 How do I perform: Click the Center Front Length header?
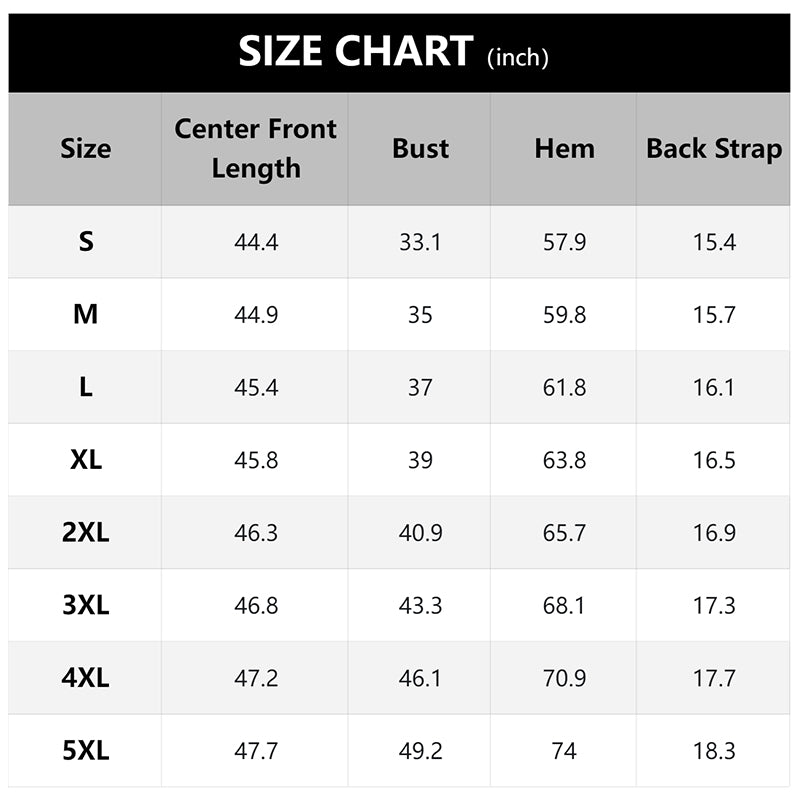[x=256, y=148]
